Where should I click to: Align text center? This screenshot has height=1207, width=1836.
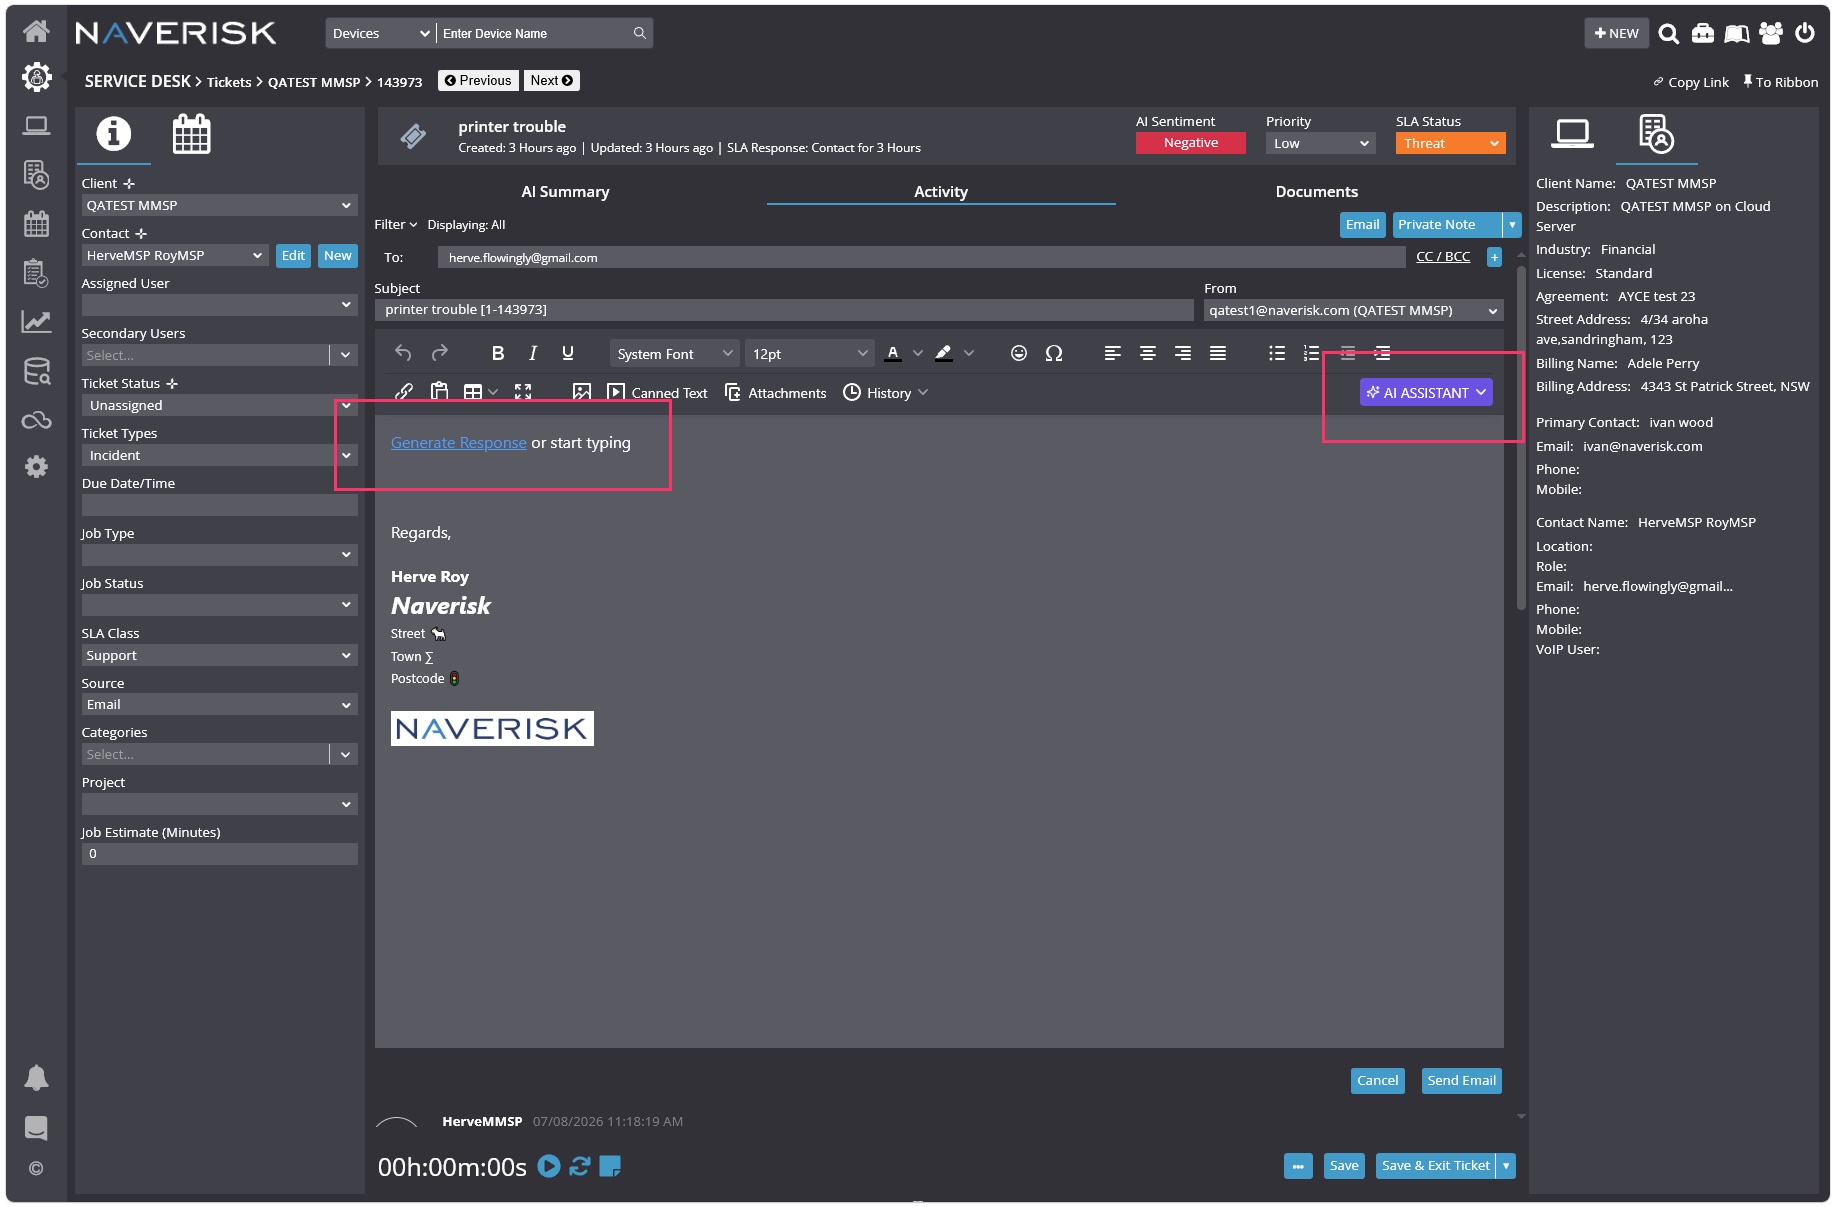(1148, 353)
